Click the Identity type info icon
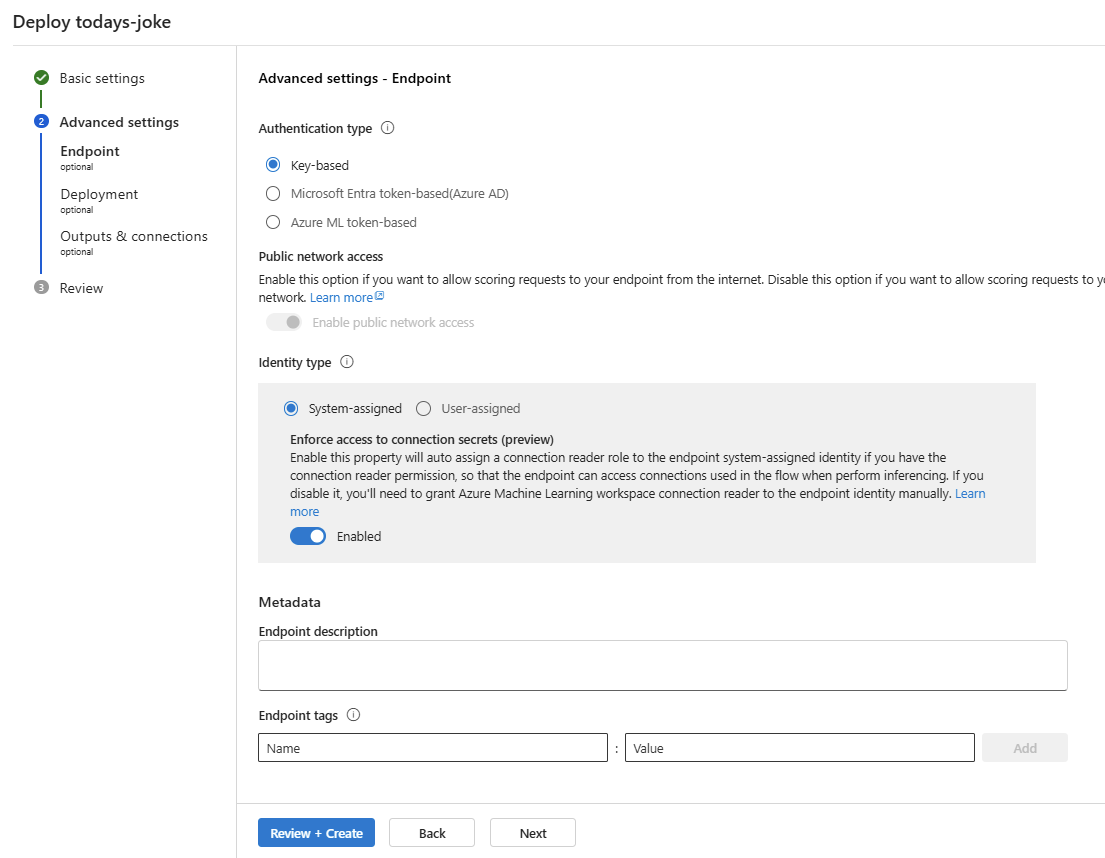The height and width of the screenshot is (858, 1105). [x=347, y=362]
